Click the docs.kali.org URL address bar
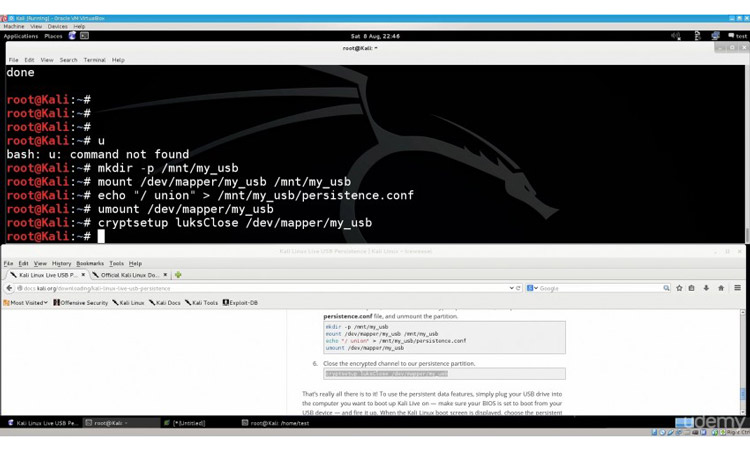Image resolution: width=750 pixels, height=450 pixels. point(263,288)
